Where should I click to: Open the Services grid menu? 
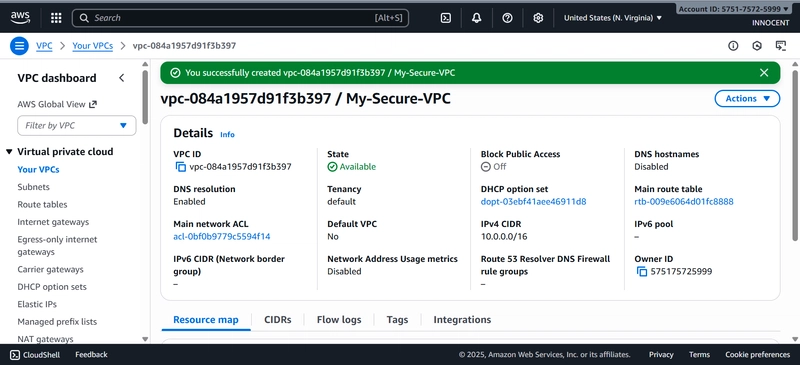coord(56,18)
